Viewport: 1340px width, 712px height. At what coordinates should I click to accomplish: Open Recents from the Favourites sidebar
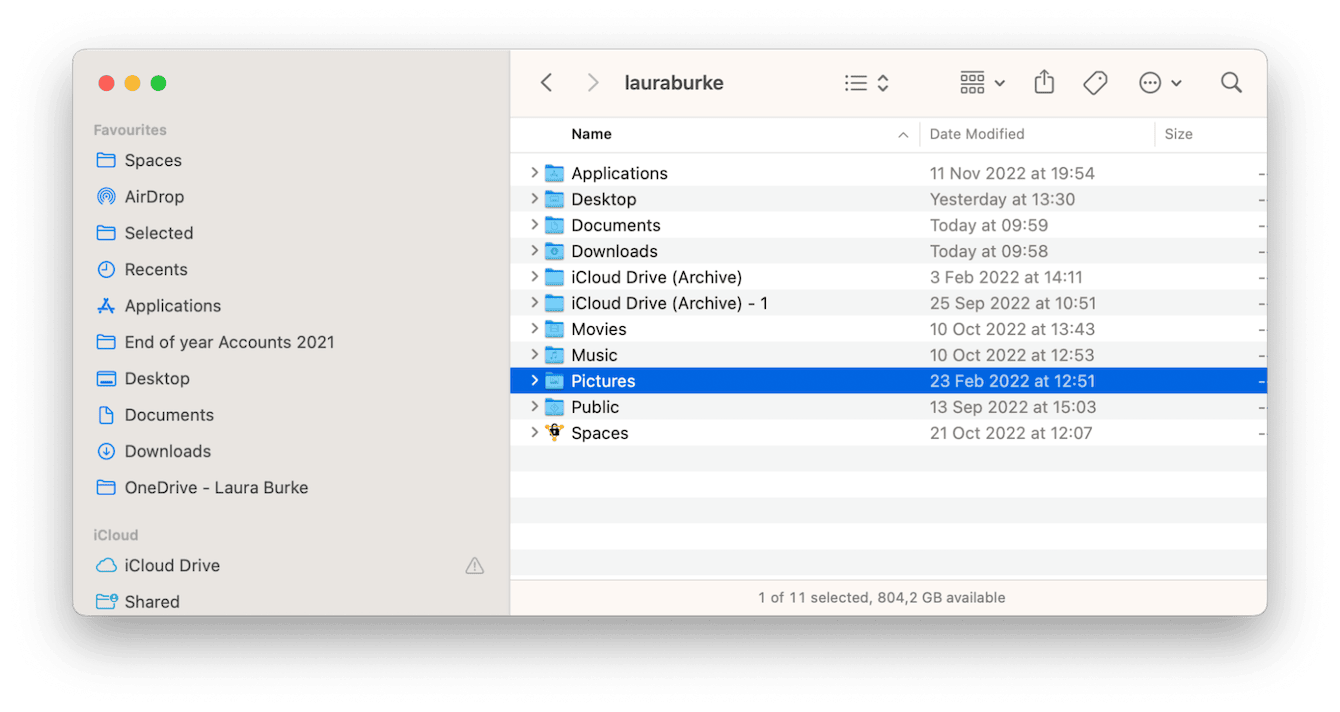click(158, 269)
